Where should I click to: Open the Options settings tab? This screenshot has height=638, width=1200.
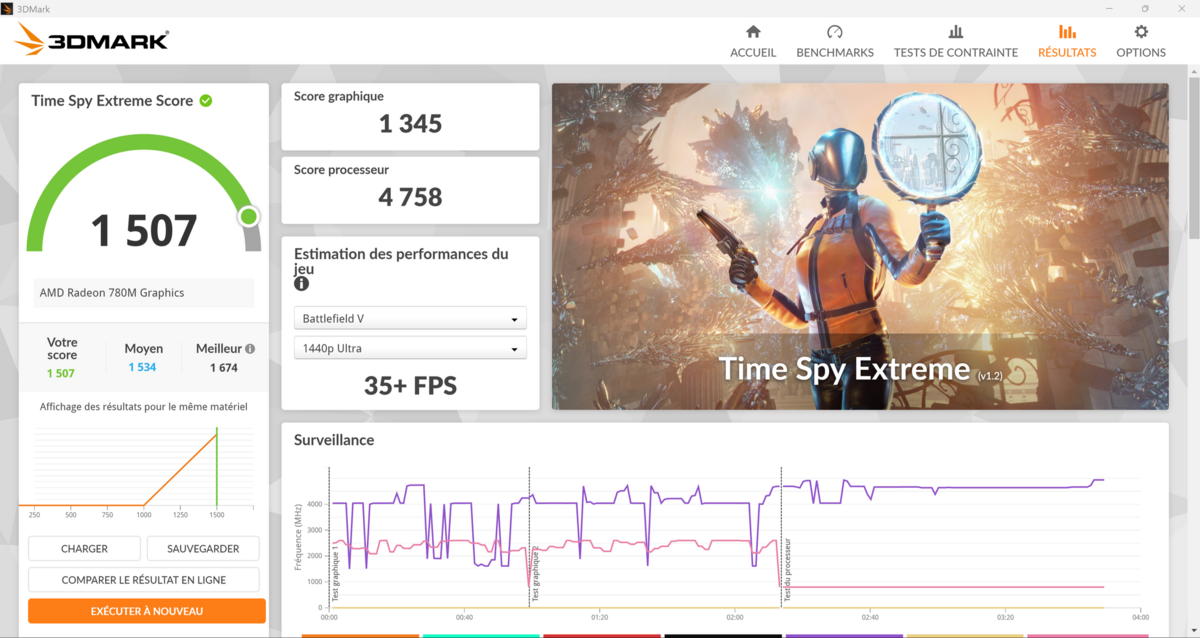coord(1141,41)
